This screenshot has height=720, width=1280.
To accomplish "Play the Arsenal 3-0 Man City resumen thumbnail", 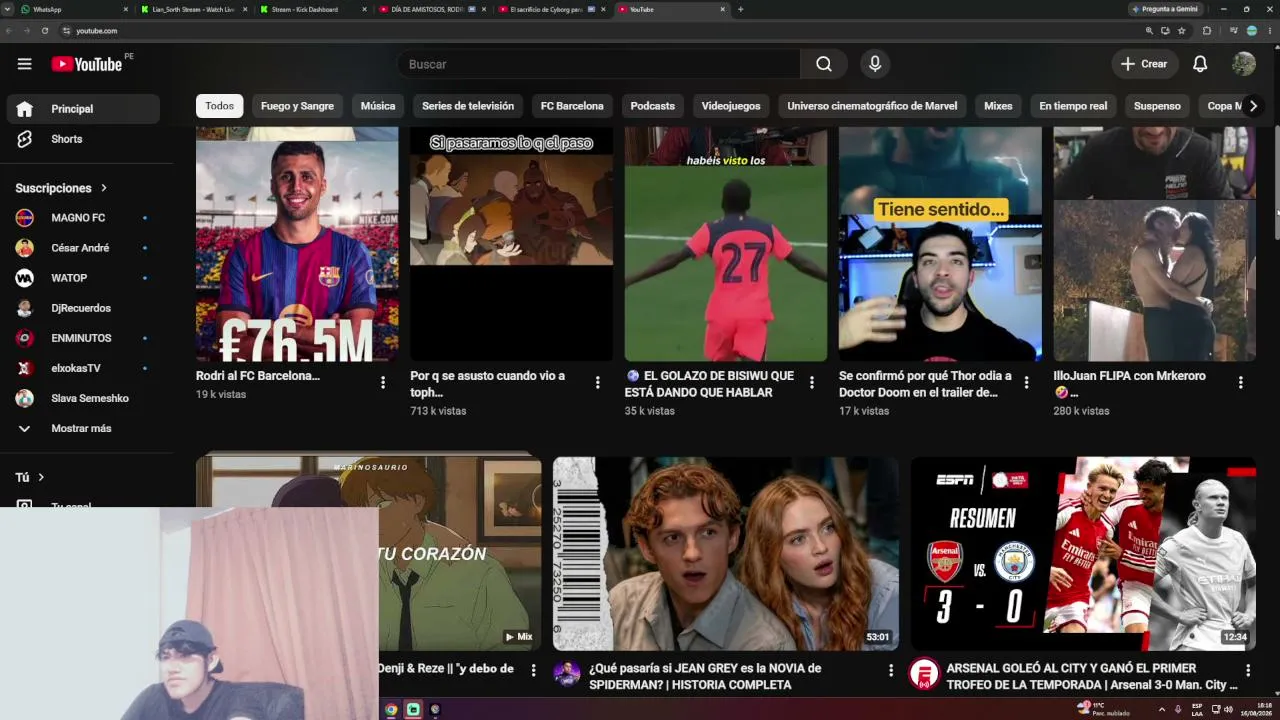I will pyautogui.click(x=1083, y=554).
